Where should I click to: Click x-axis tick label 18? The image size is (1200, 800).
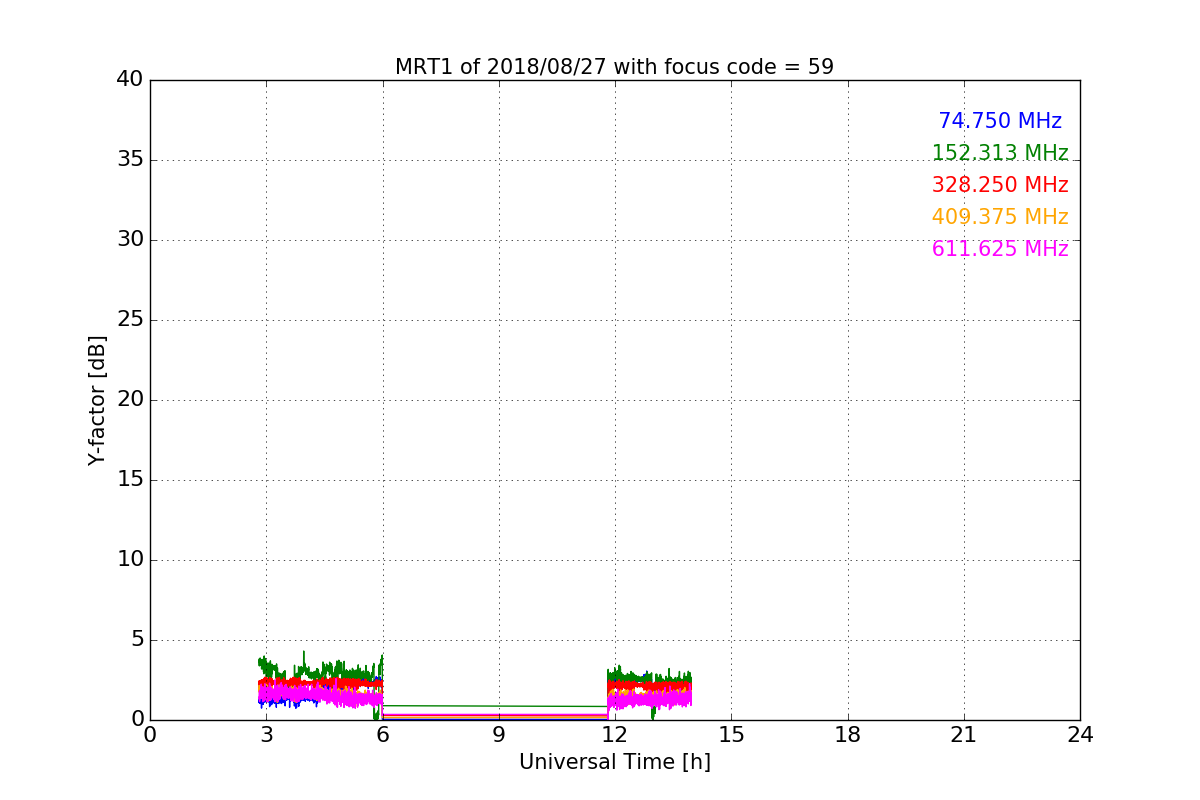tap(848, 735)
